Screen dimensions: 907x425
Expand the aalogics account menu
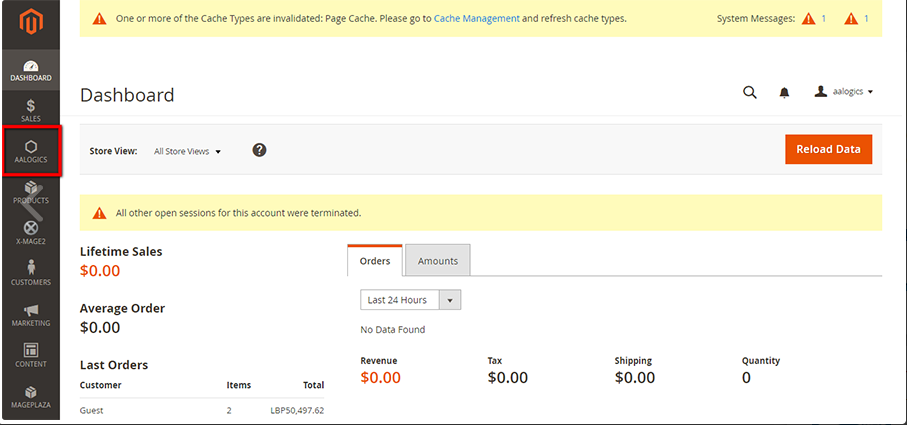845,92
